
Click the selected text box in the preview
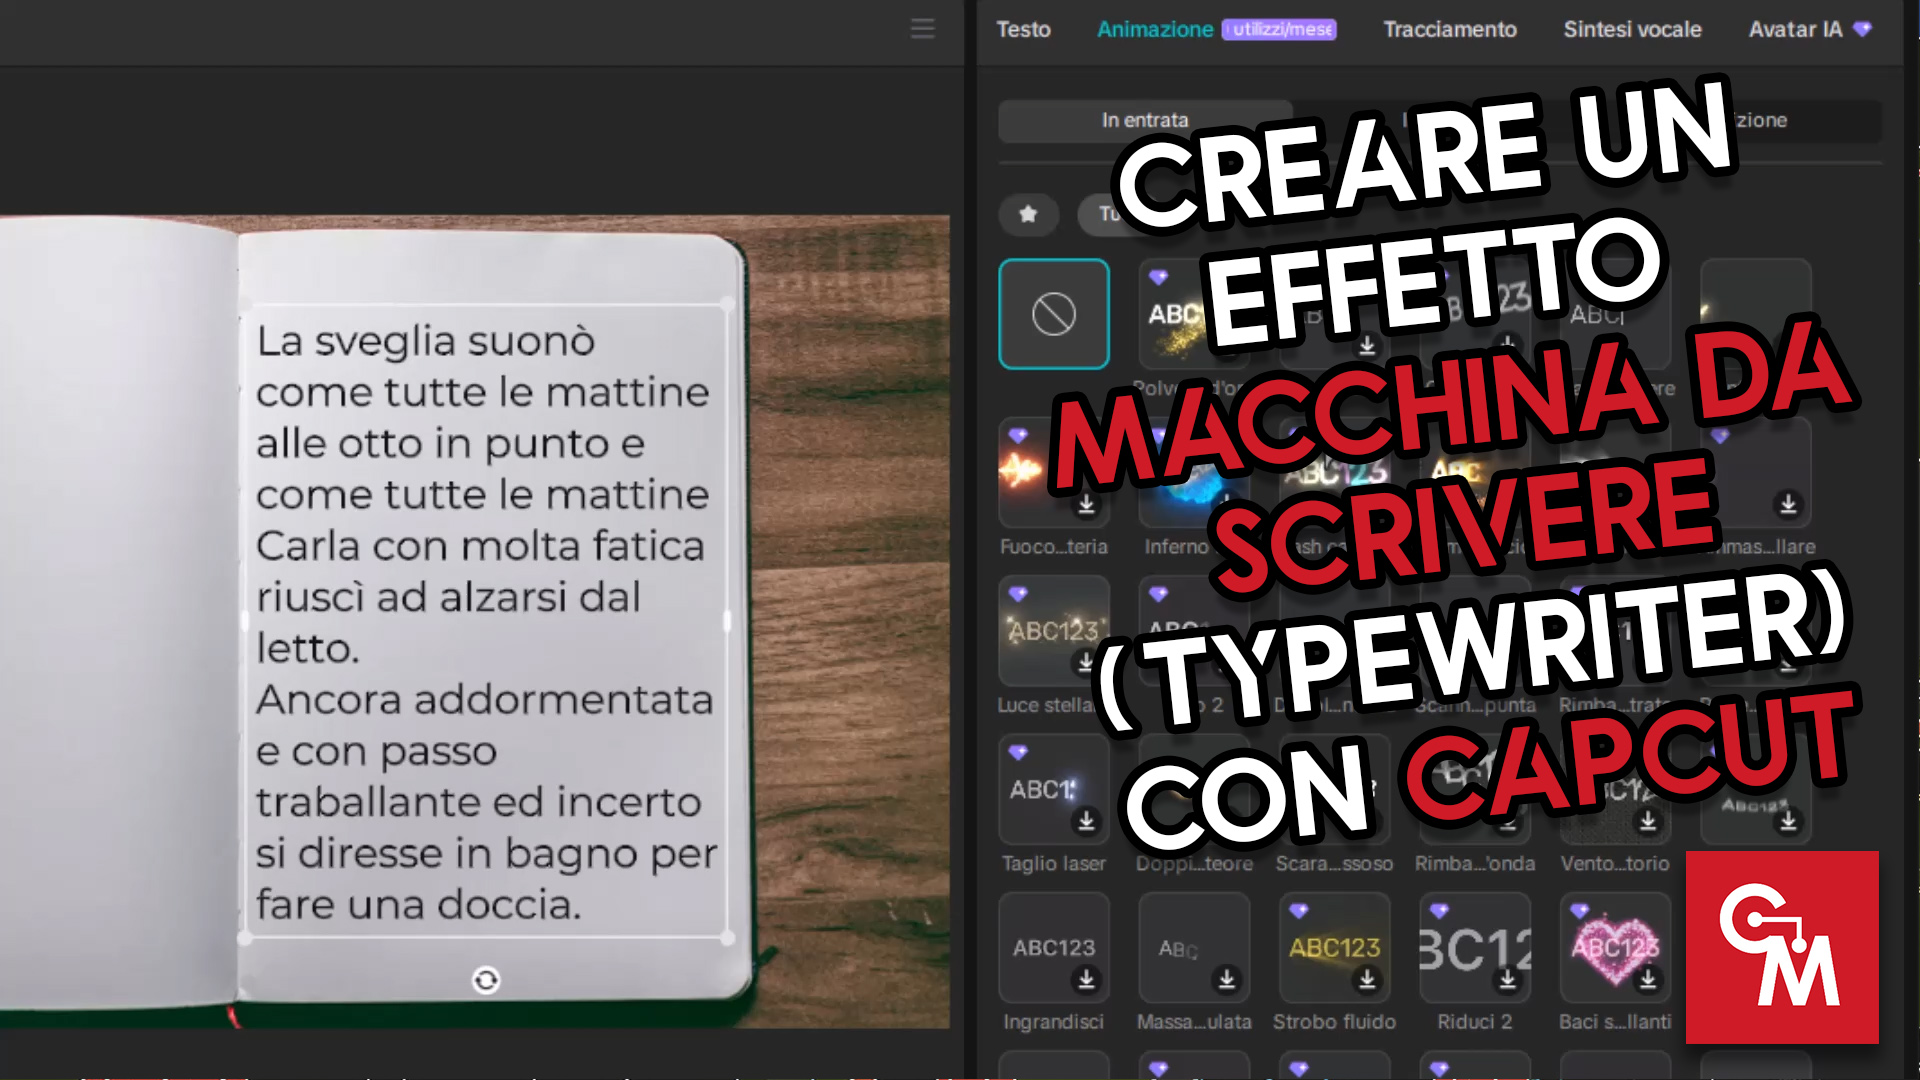pyautogui.click(x=485, y=620)
